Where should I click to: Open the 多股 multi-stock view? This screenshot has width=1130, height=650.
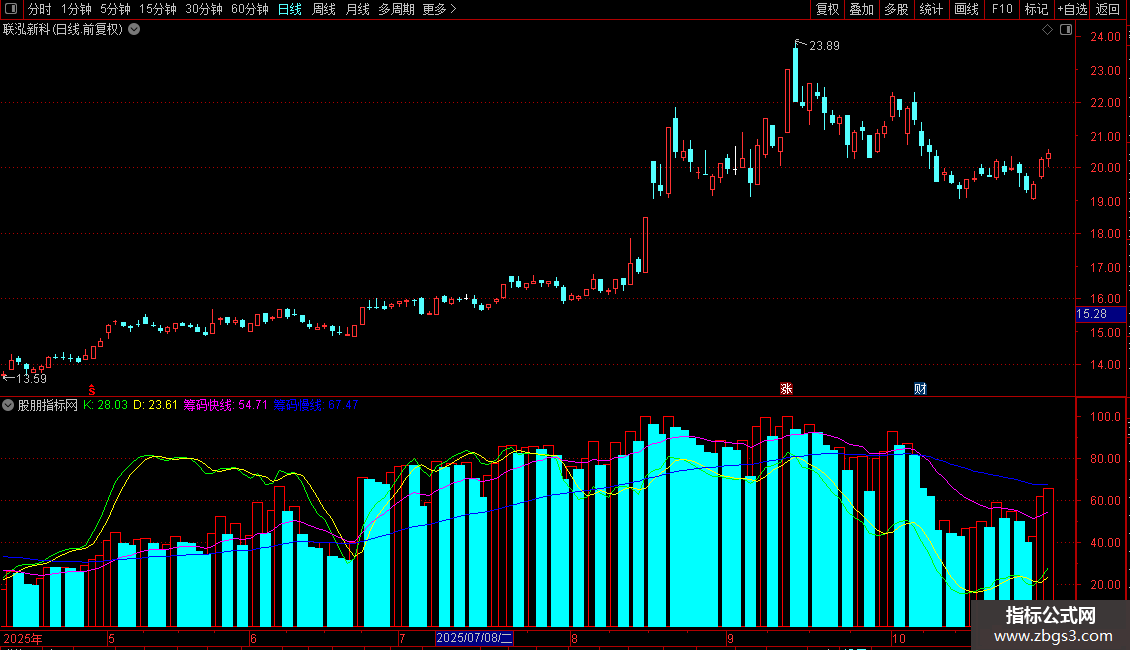click(897, 9)
